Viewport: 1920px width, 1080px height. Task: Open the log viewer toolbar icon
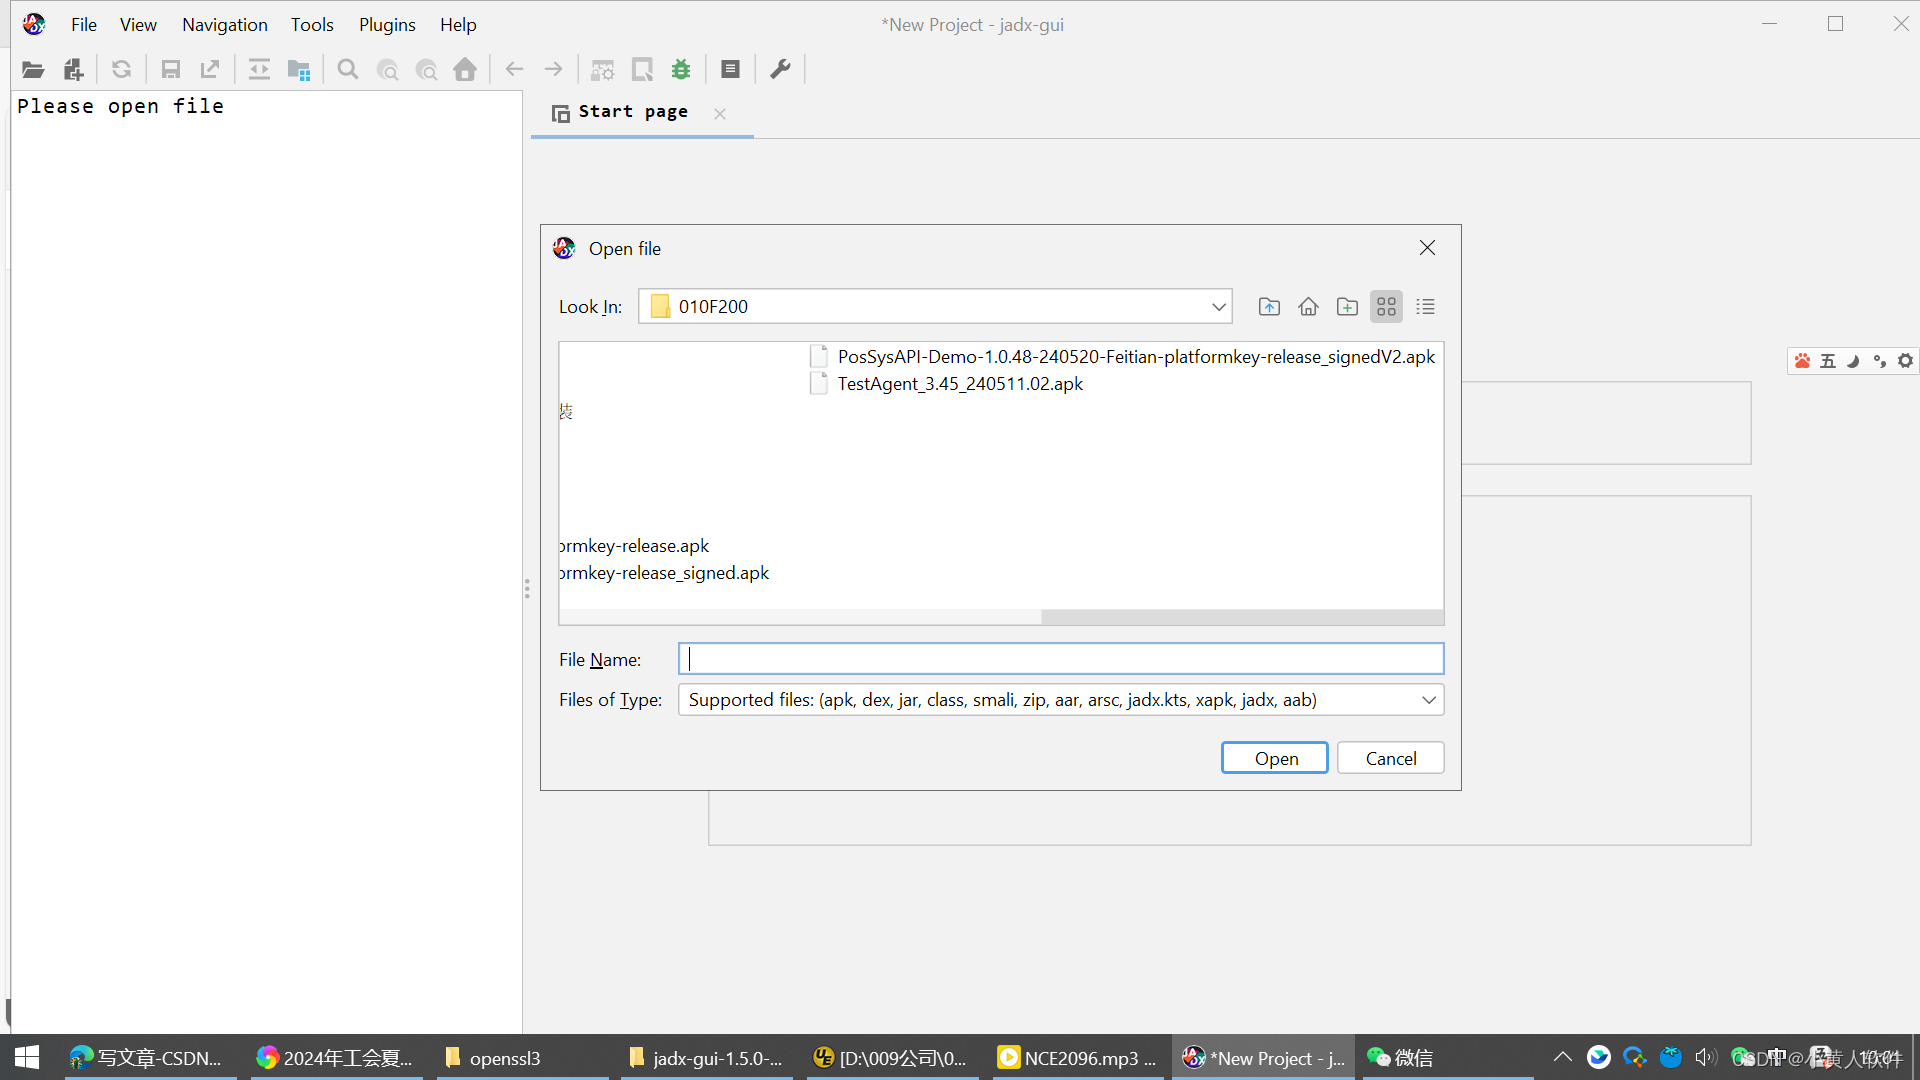730,69
